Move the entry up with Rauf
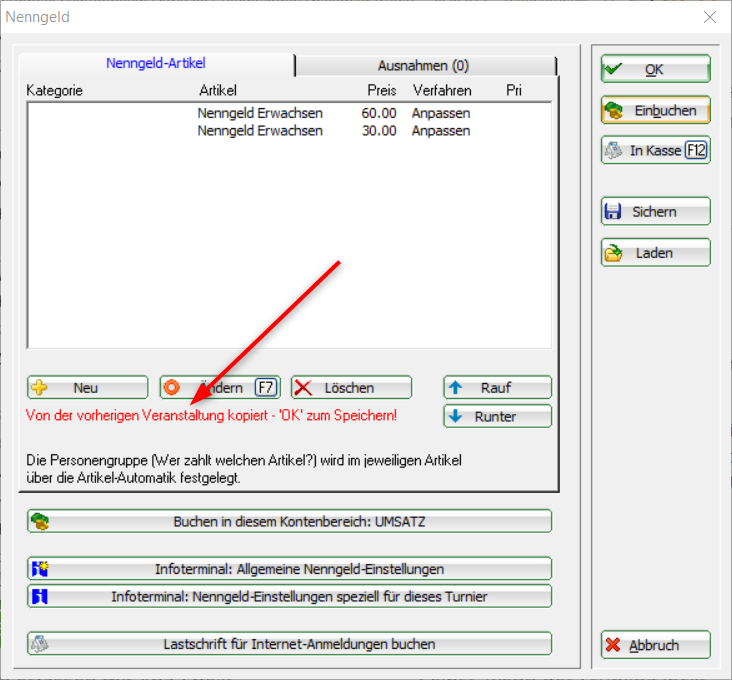Image resolution: width=732 pixels, height=680 pixels. coord(498,387)
